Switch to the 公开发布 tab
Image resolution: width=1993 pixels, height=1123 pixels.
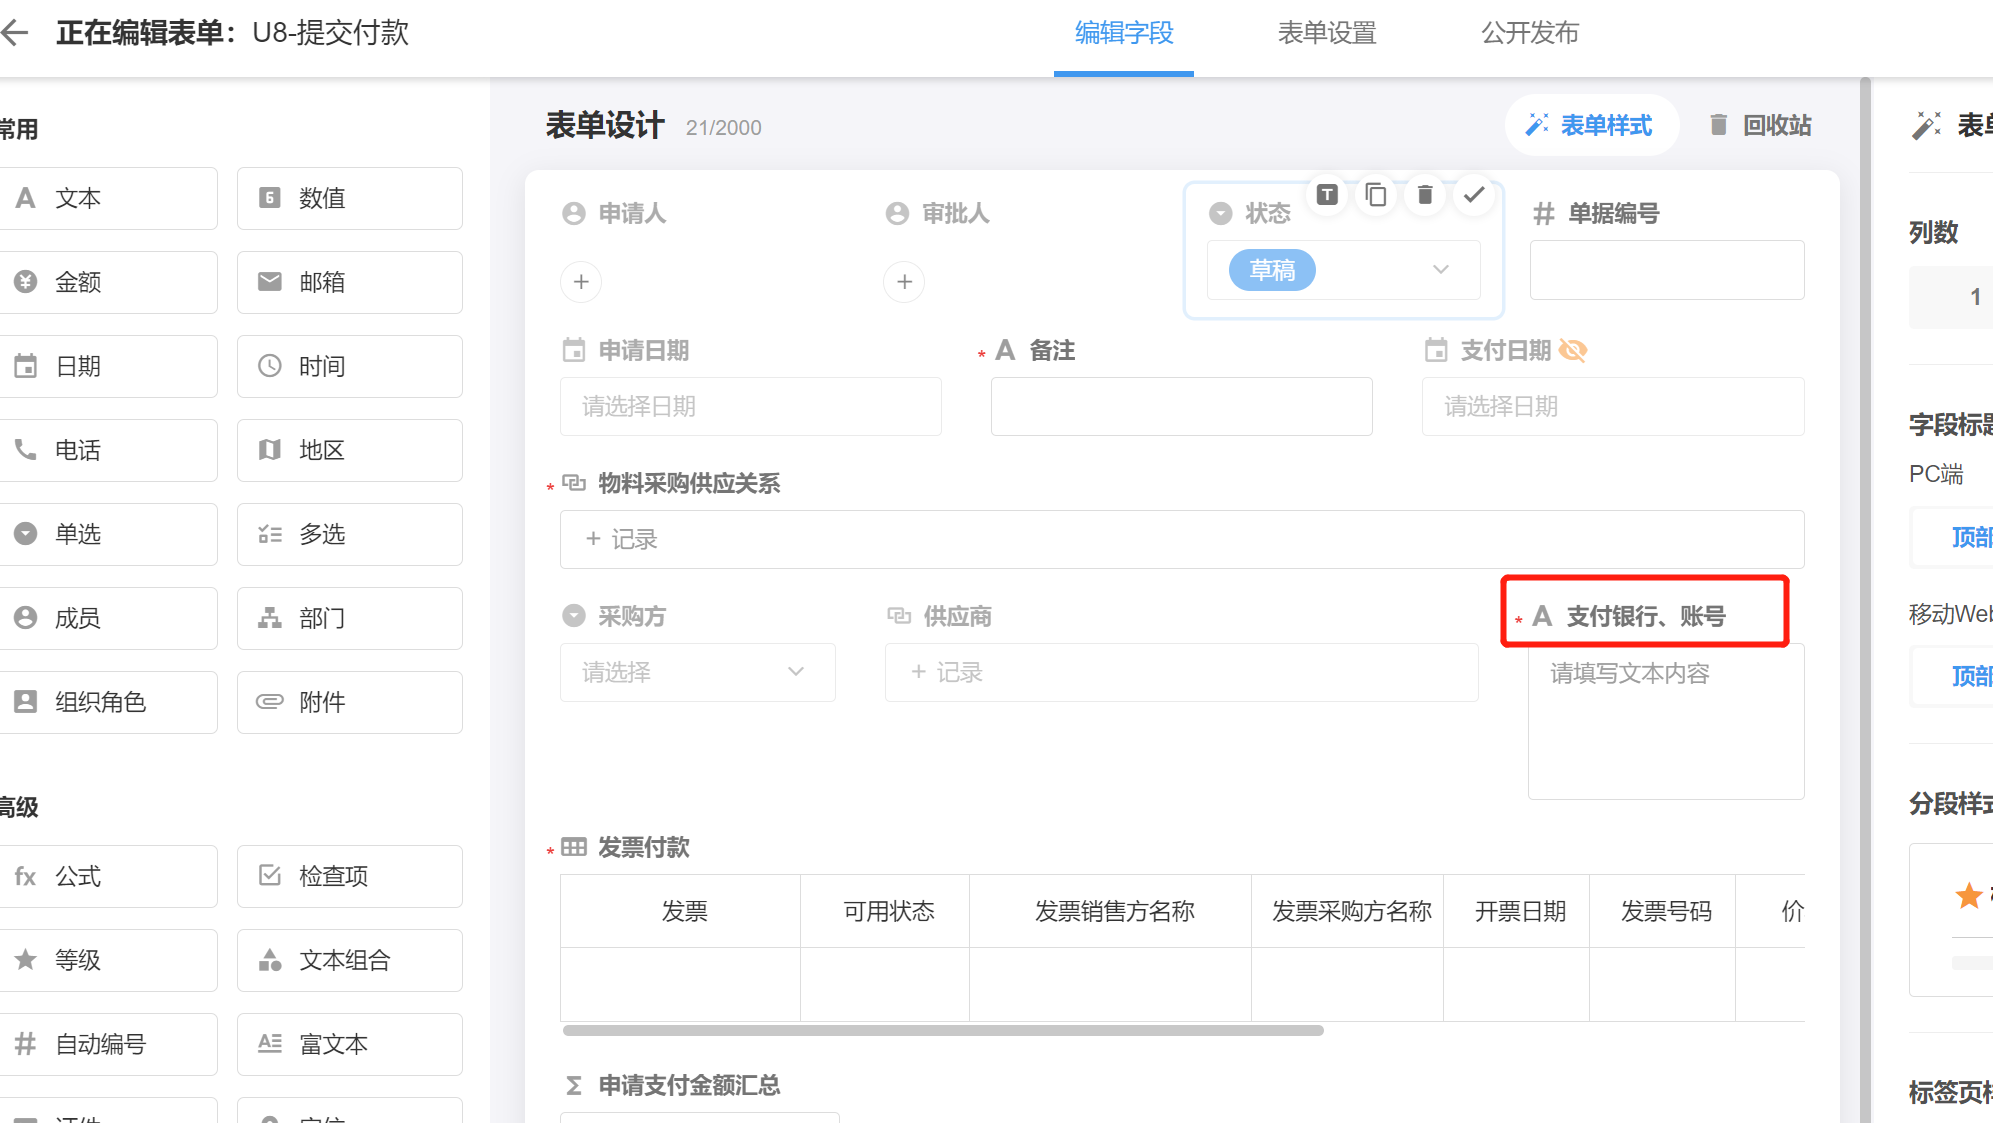[x=1529, y=33]
